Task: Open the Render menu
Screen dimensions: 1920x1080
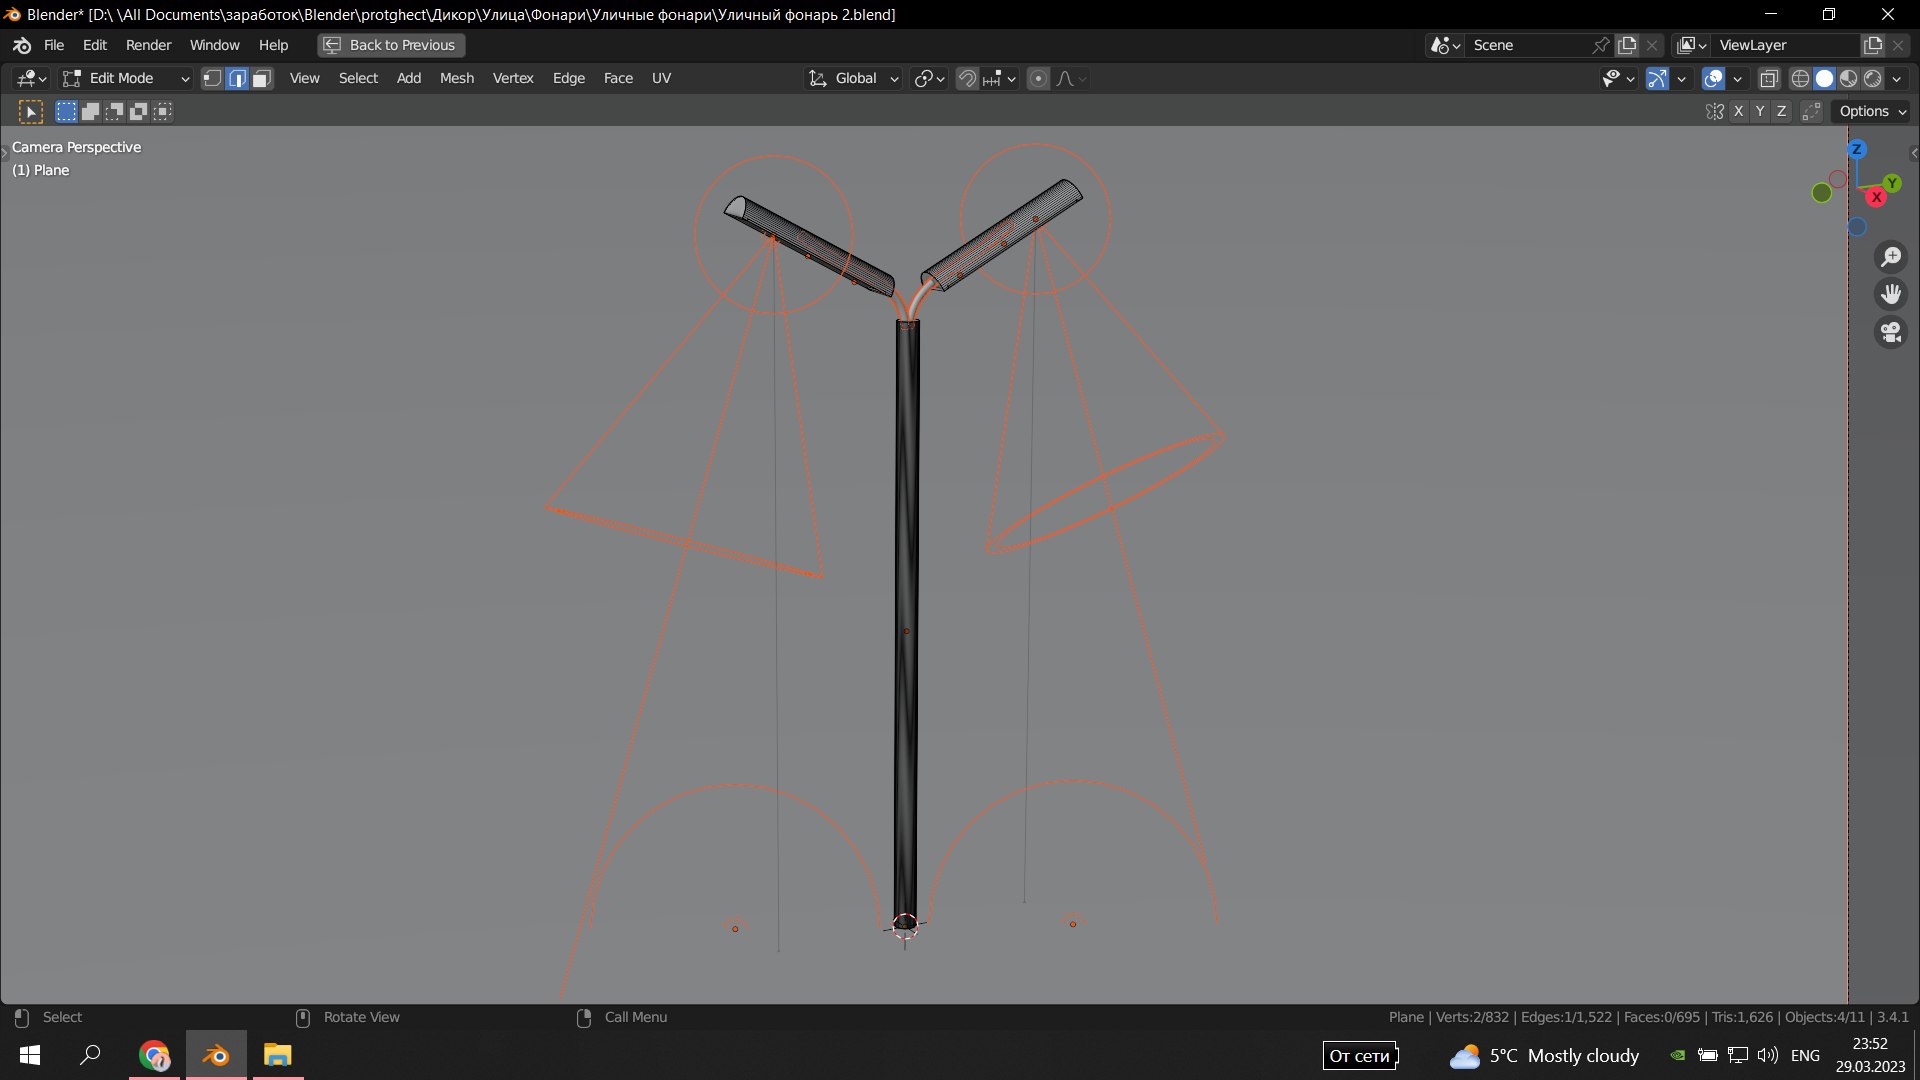Action: tap(148, 45)
